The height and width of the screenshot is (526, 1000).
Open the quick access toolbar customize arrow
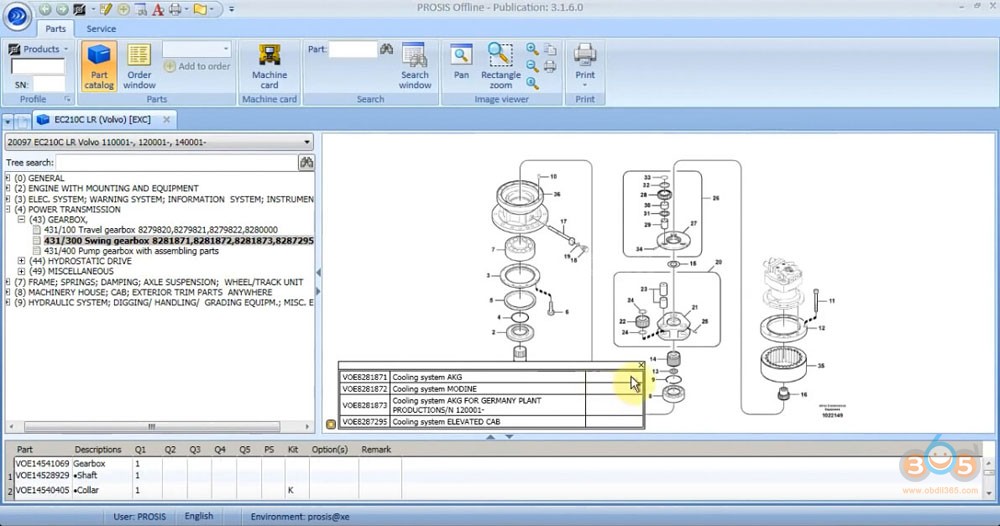click(232, 10)
